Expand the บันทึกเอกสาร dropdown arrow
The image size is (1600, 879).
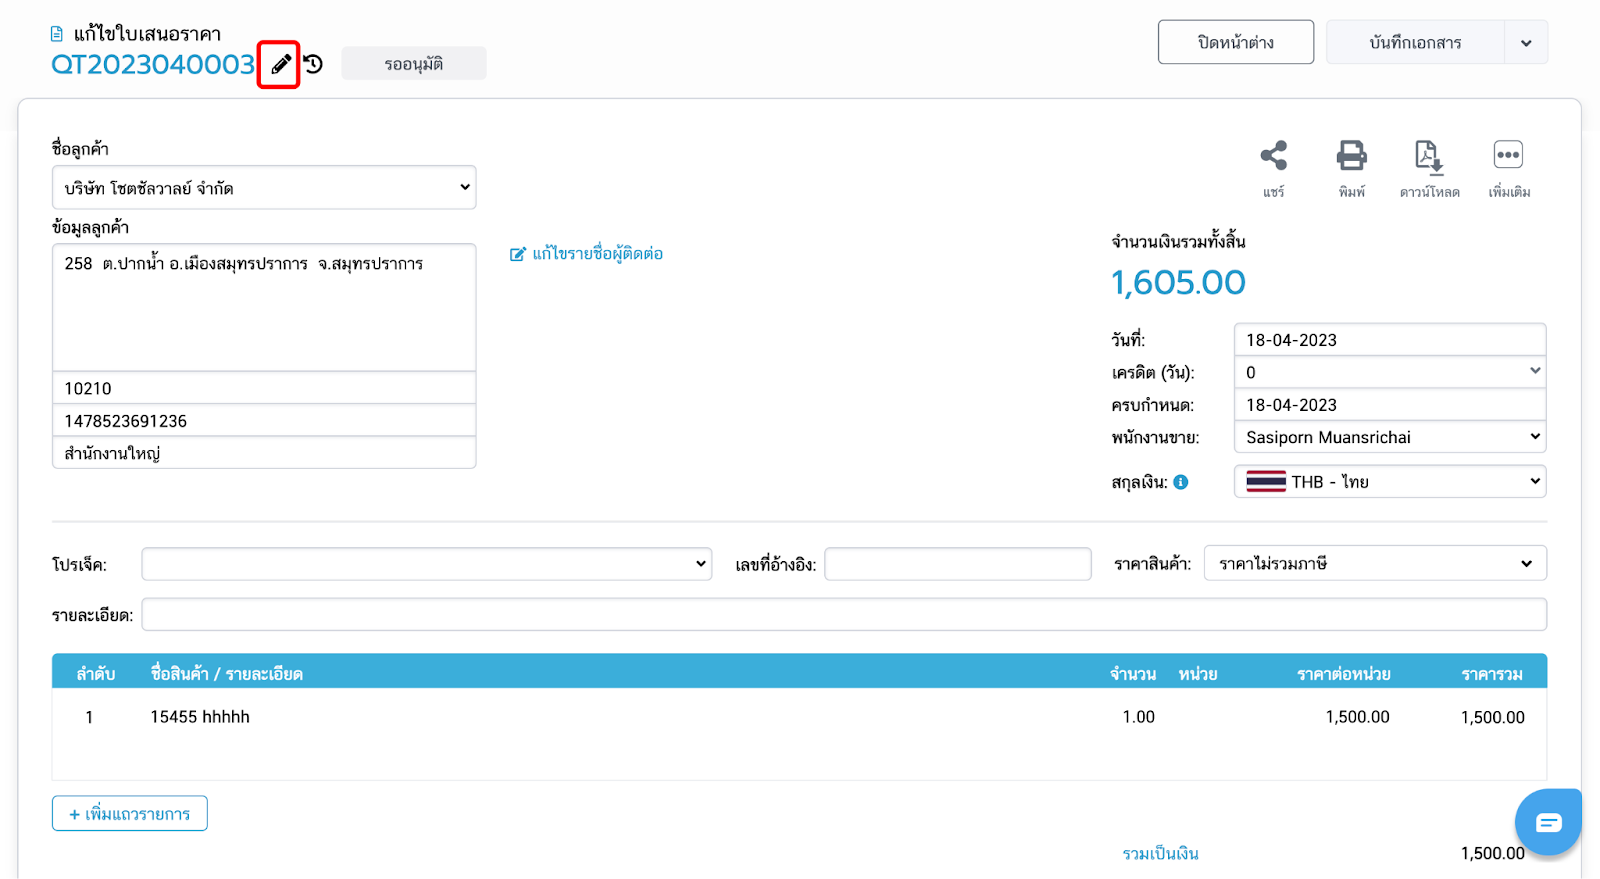coord(1526,43)
